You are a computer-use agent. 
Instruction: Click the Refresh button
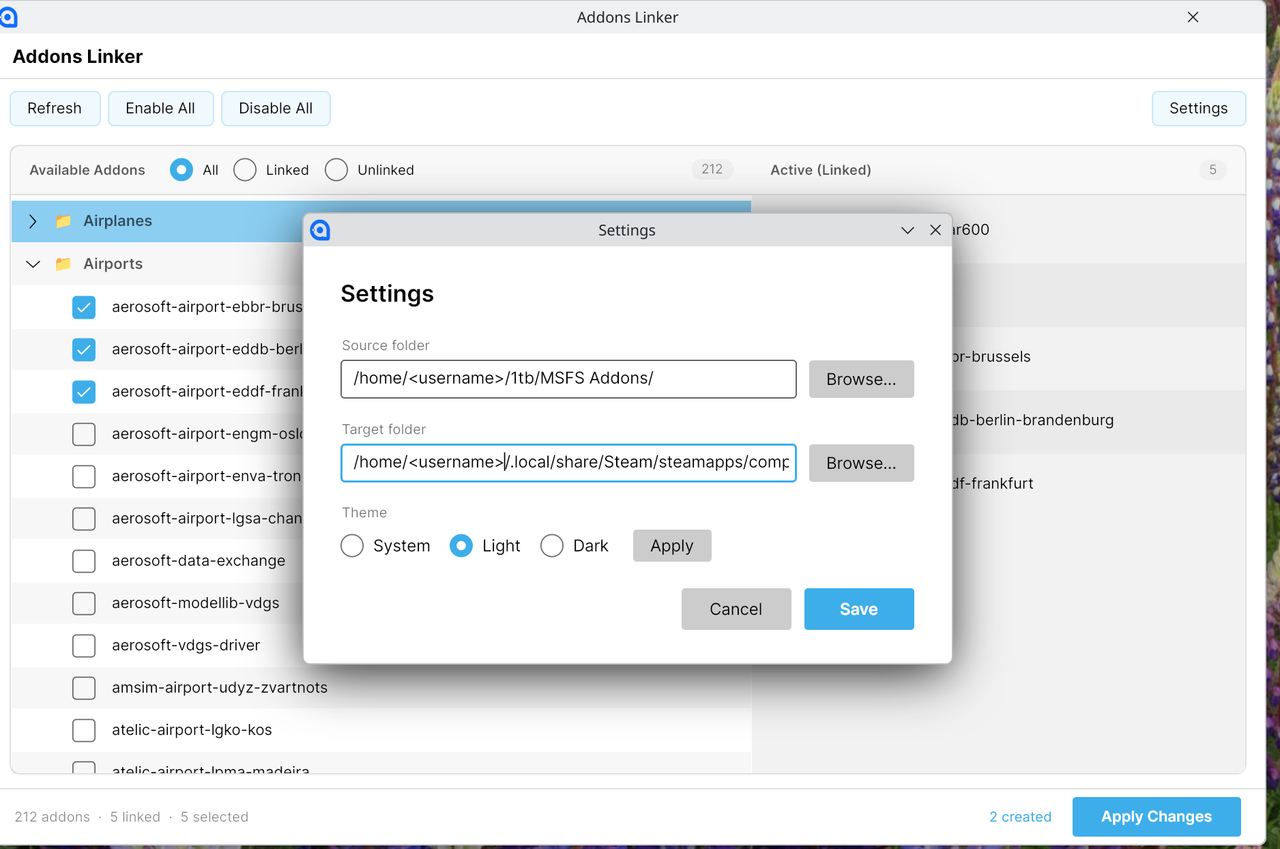coord(55,108)
